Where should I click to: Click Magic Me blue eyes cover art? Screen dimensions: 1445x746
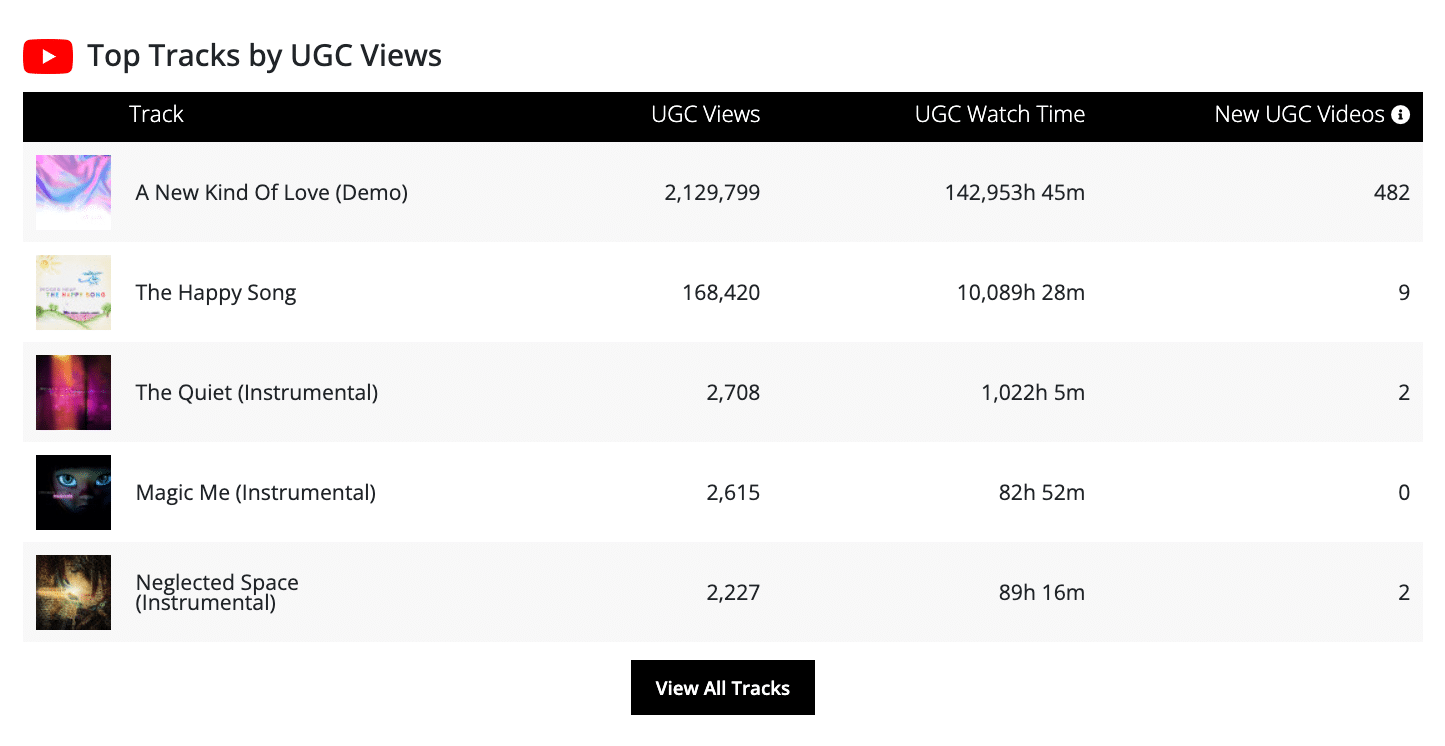[x=73, y=492]
